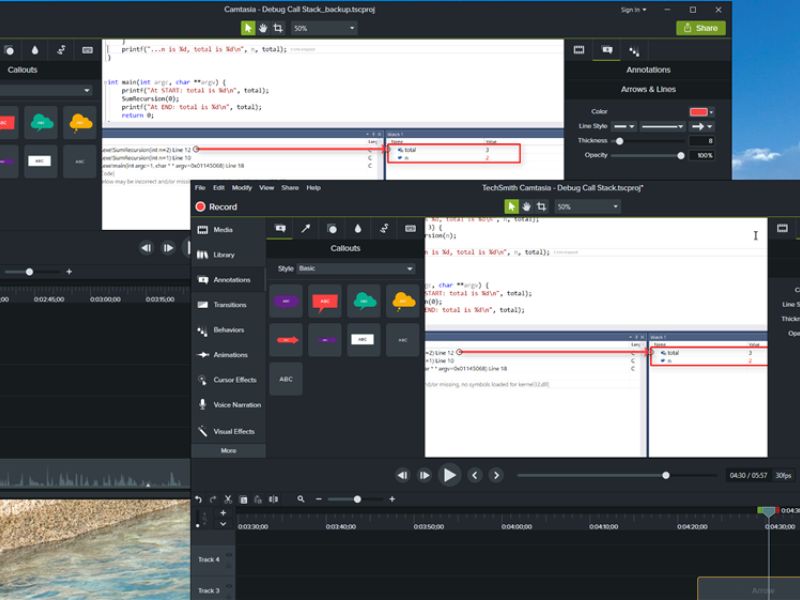Cut selection with timeline scissors icon
Viewport: 800px width, 600px height.
click(228, 499)
